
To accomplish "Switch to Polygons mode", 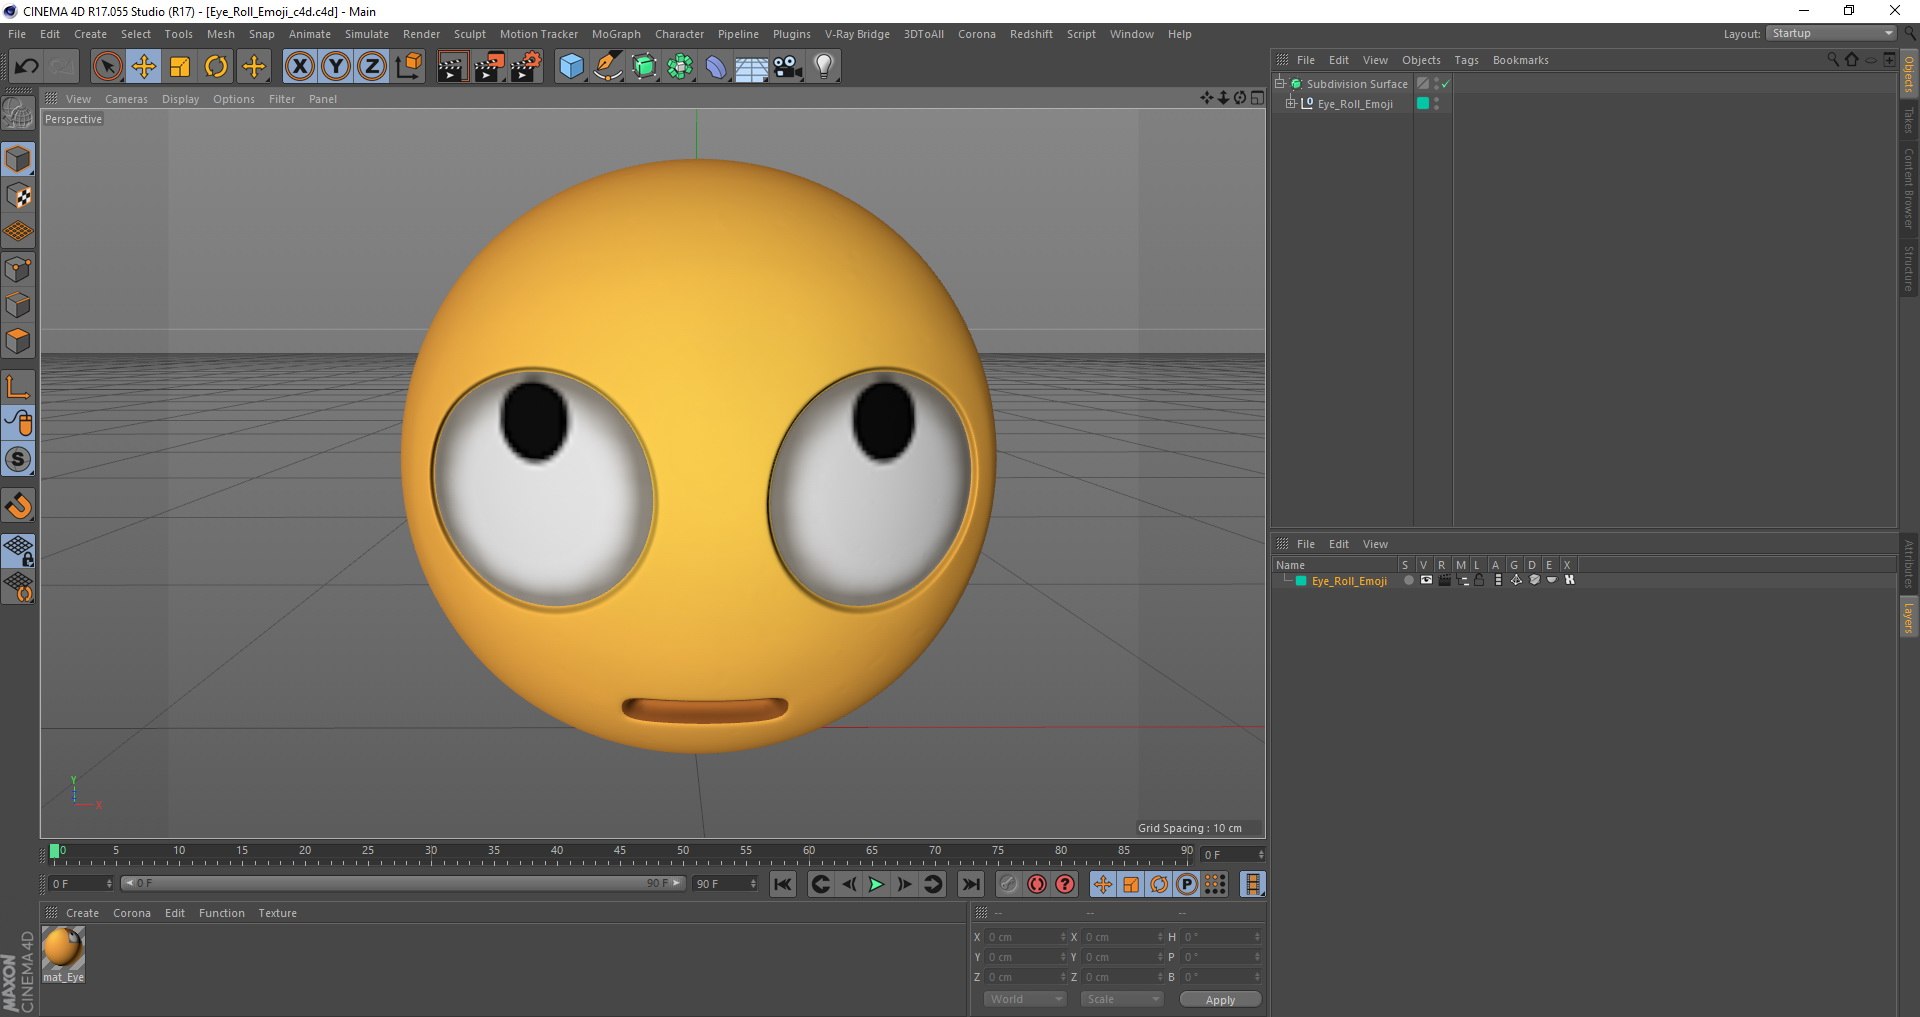I will (18, 341).
